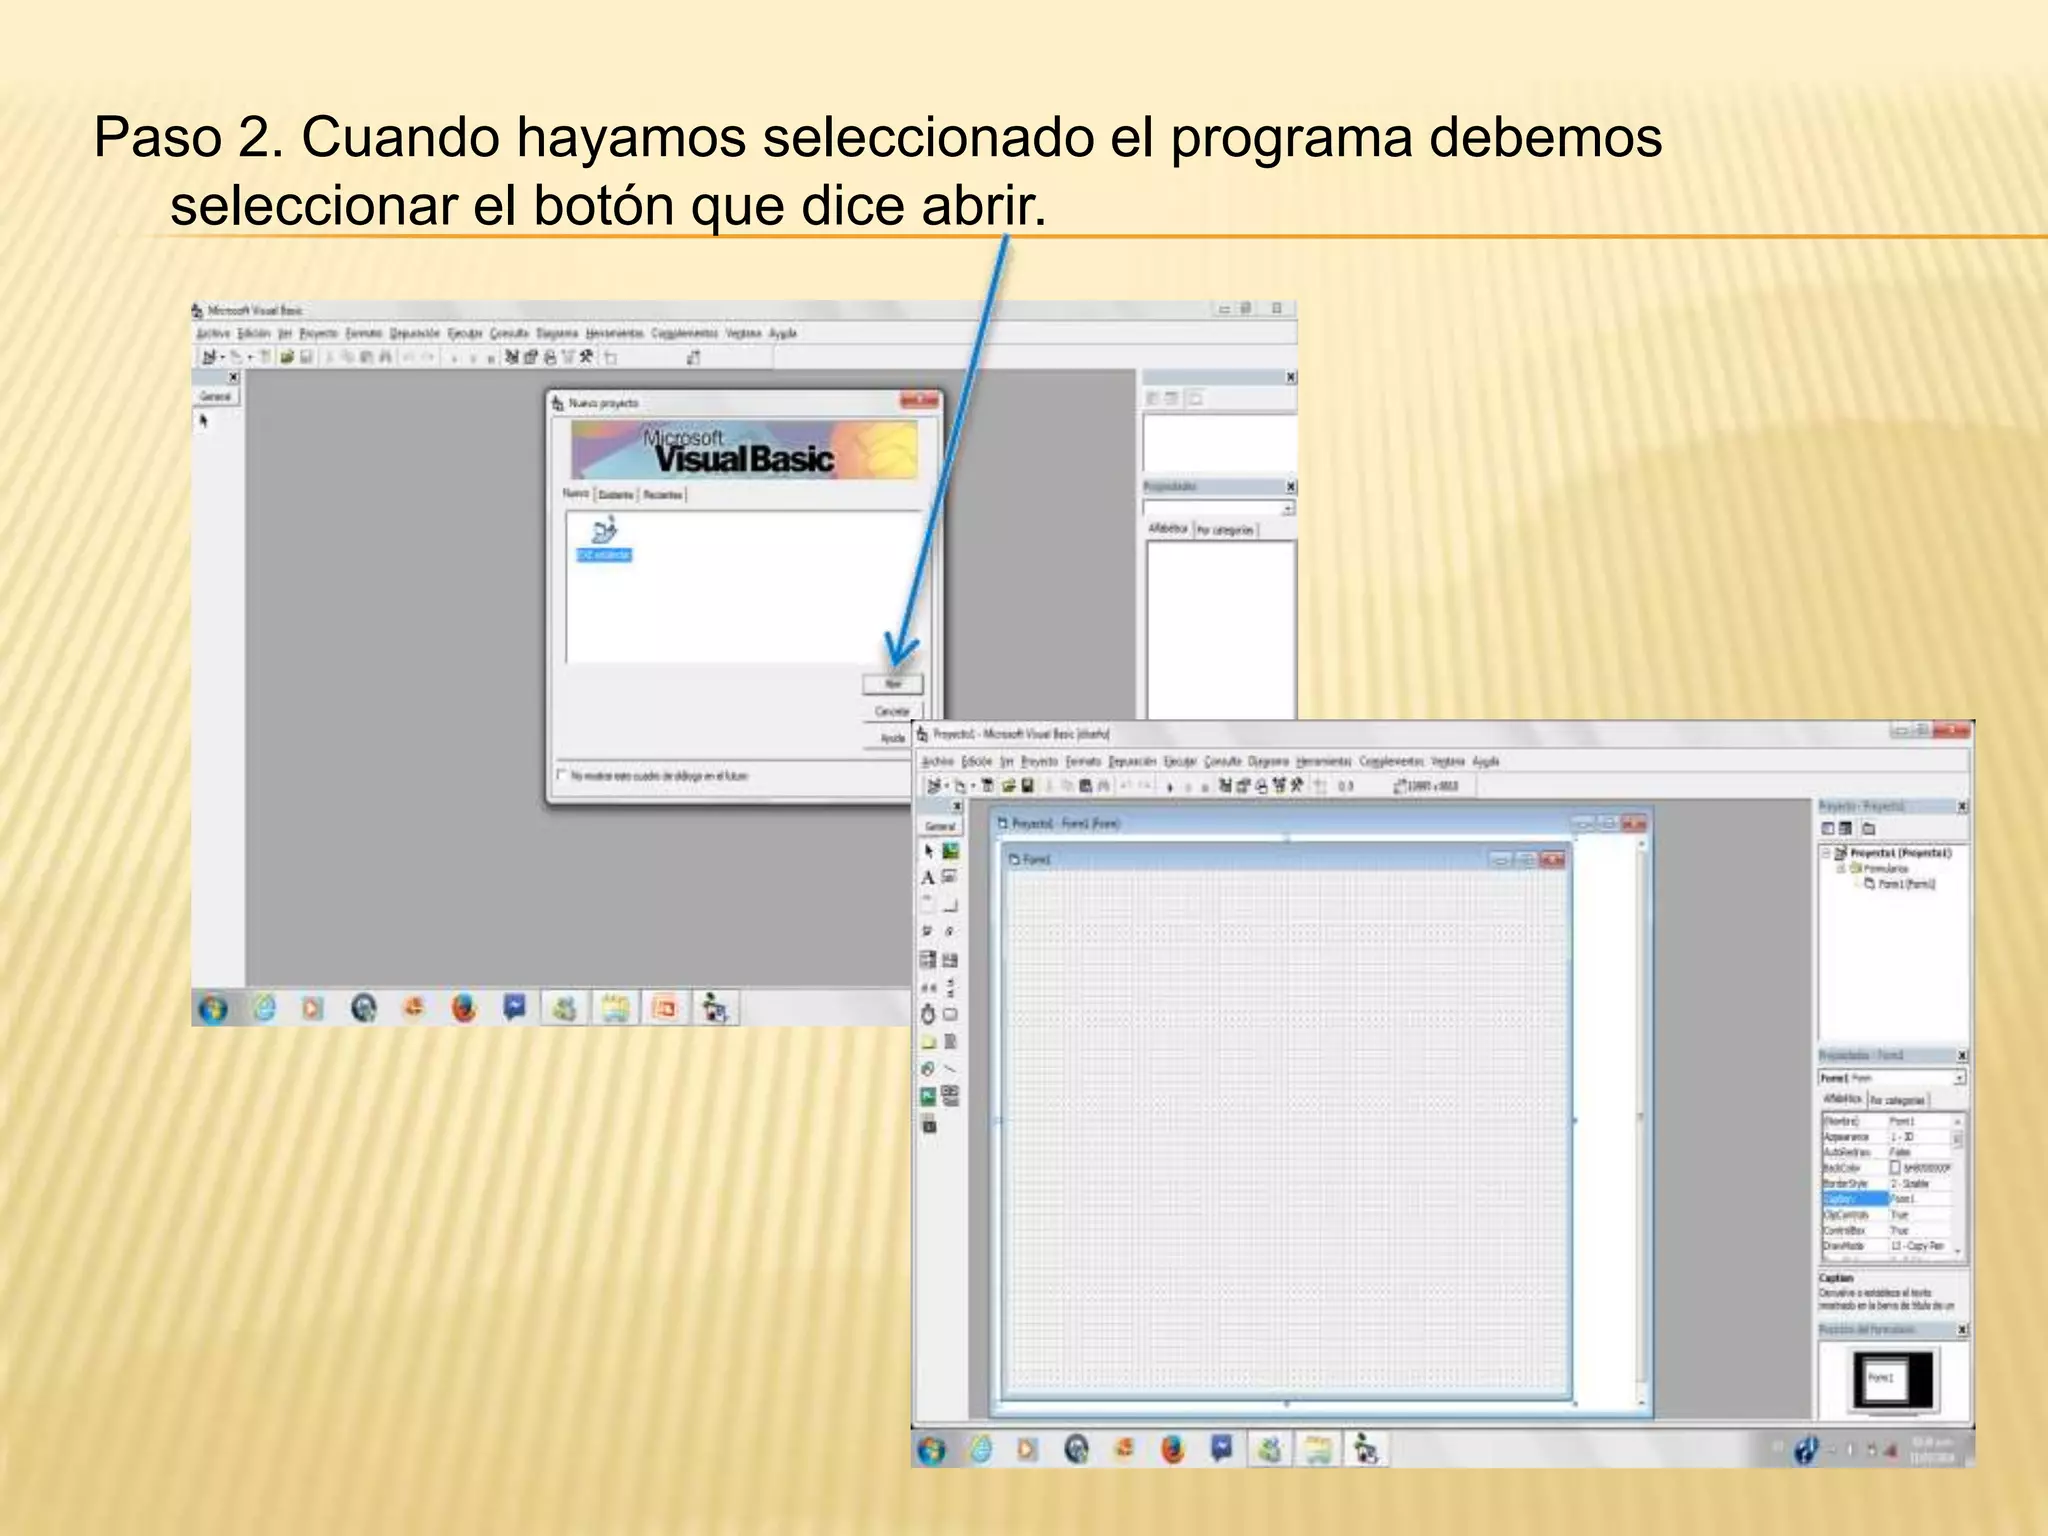Select the Caption property row
2048x1536 pixels.
pyautogui.click(x=1886, y=1198)
